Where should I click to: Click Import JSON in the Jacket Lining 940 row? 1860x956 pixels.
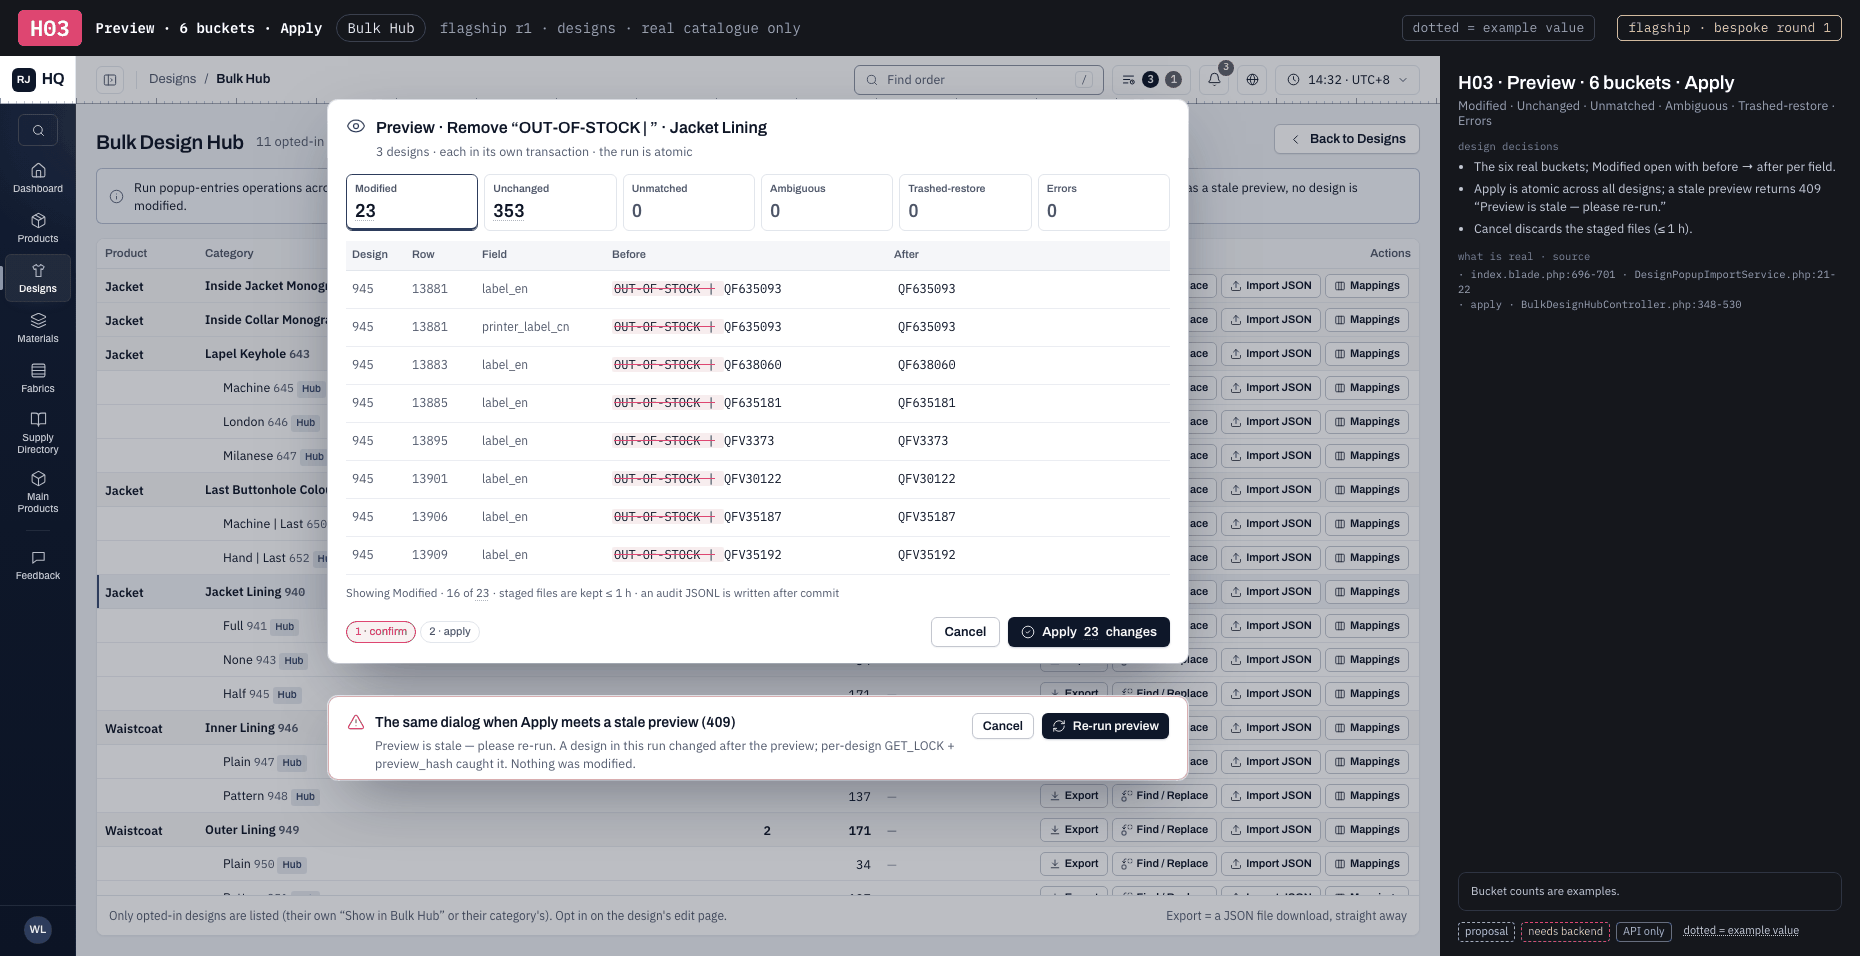[1271, 592]
